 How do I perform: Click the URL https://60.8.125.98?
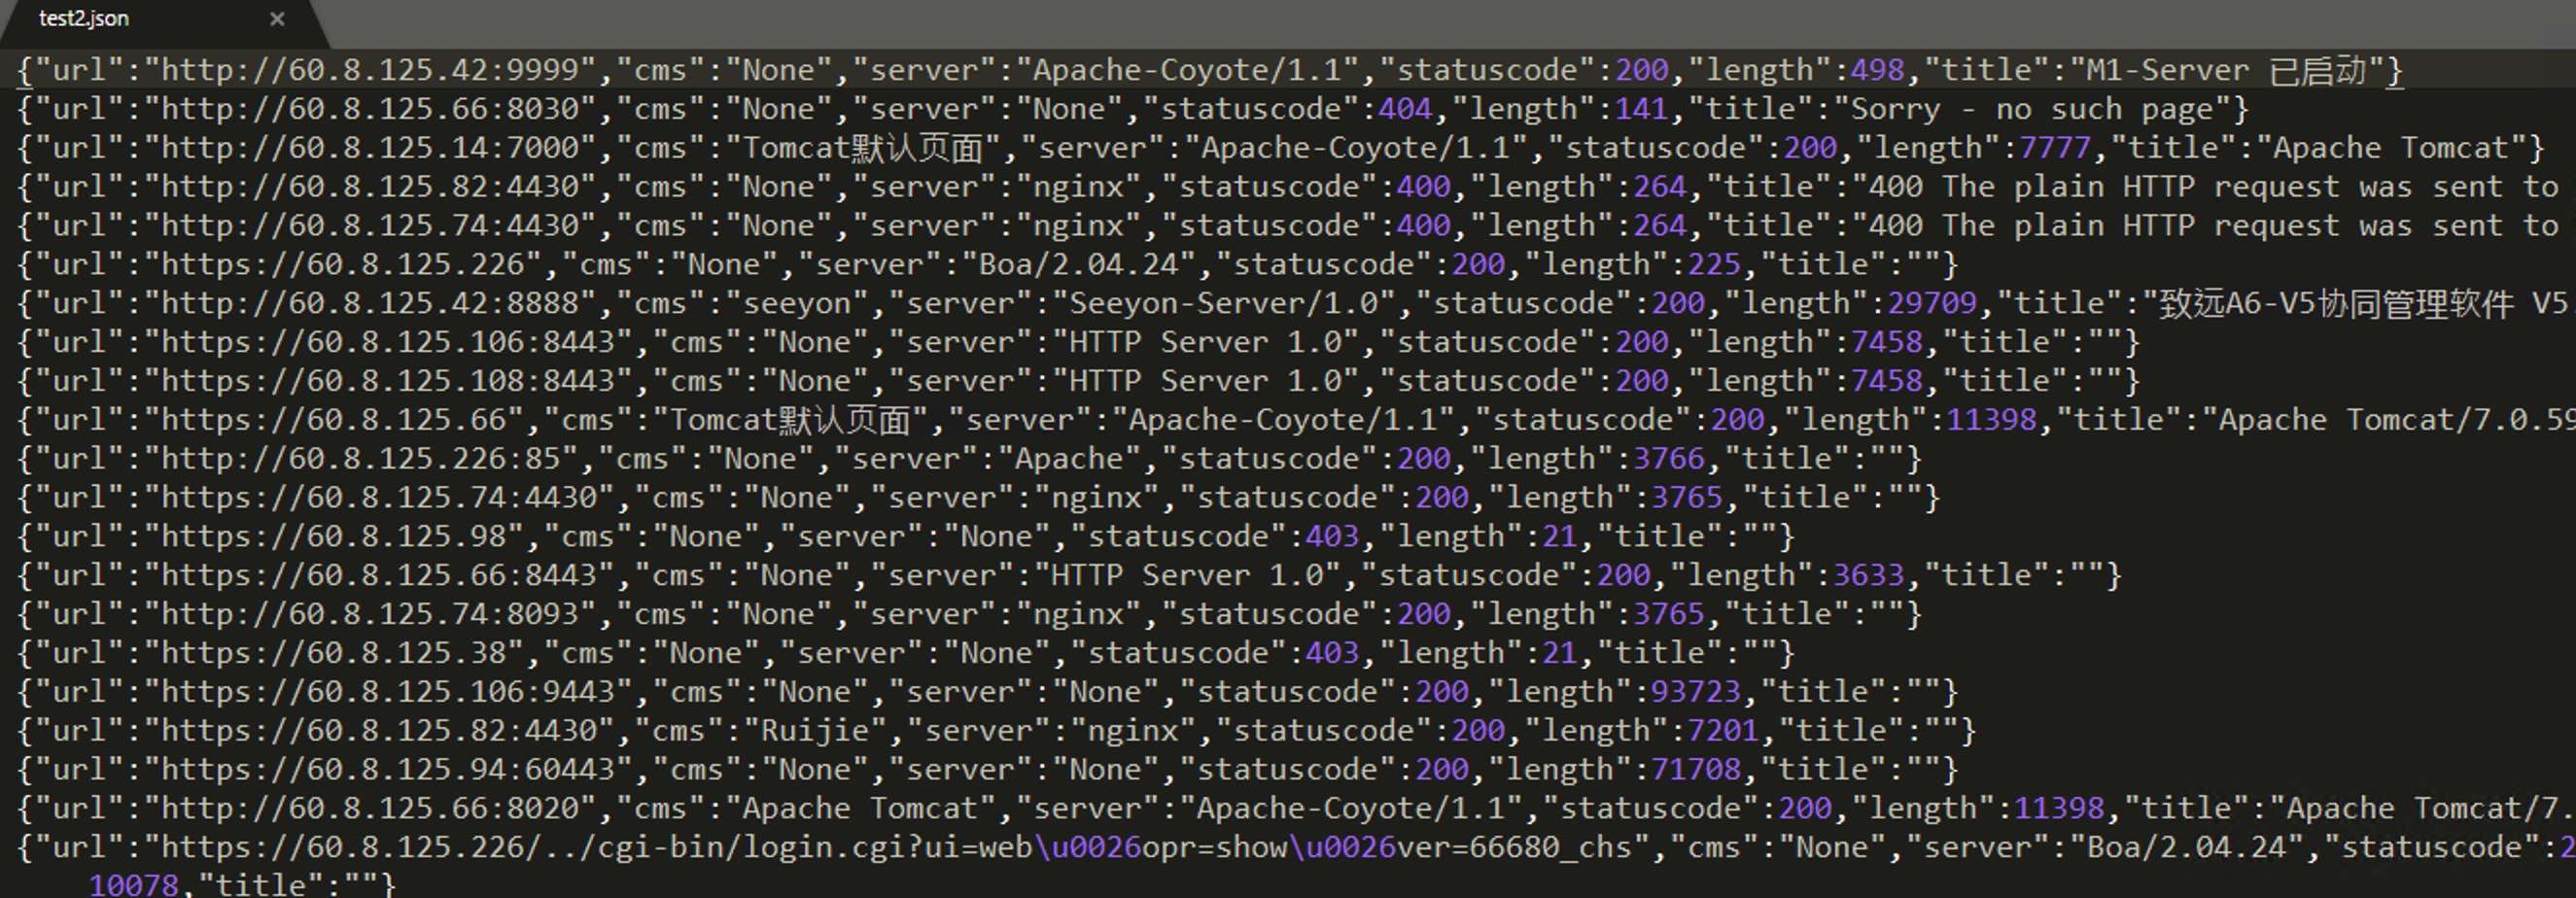tap(334, 538)
